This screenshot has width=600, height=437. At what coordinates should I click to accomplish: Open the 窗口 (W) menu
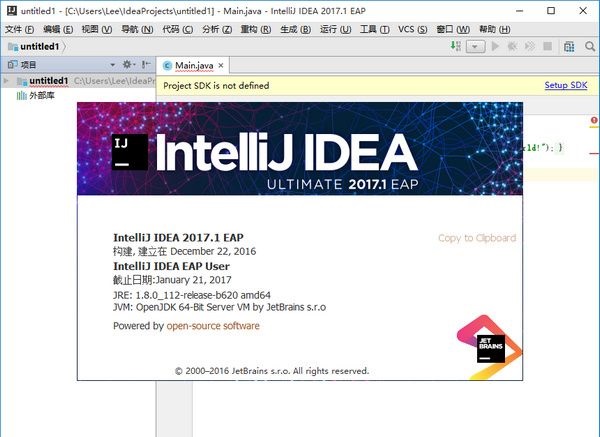[x=453, y=29]
